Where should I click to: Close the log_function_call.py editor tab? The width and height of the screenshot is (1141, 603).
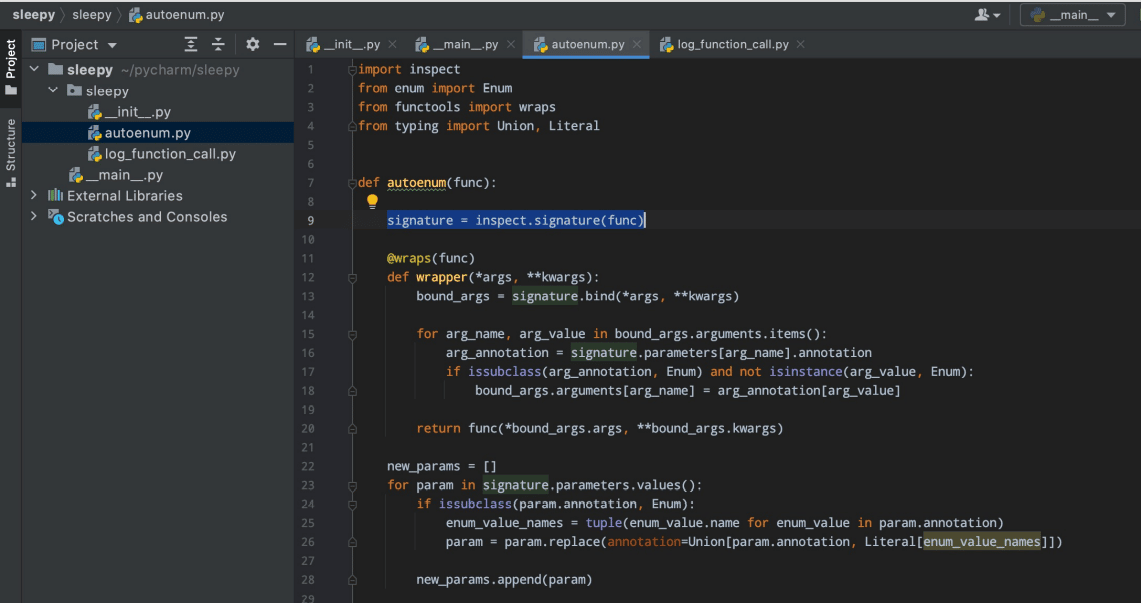800,44
